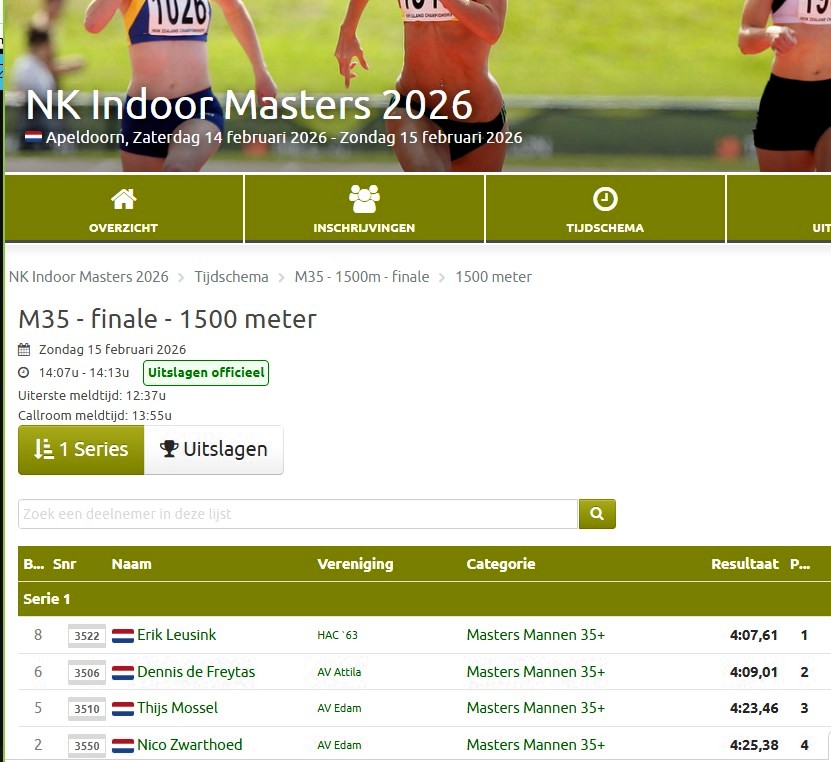Click the Uitslagen officieel status badge

206,373
